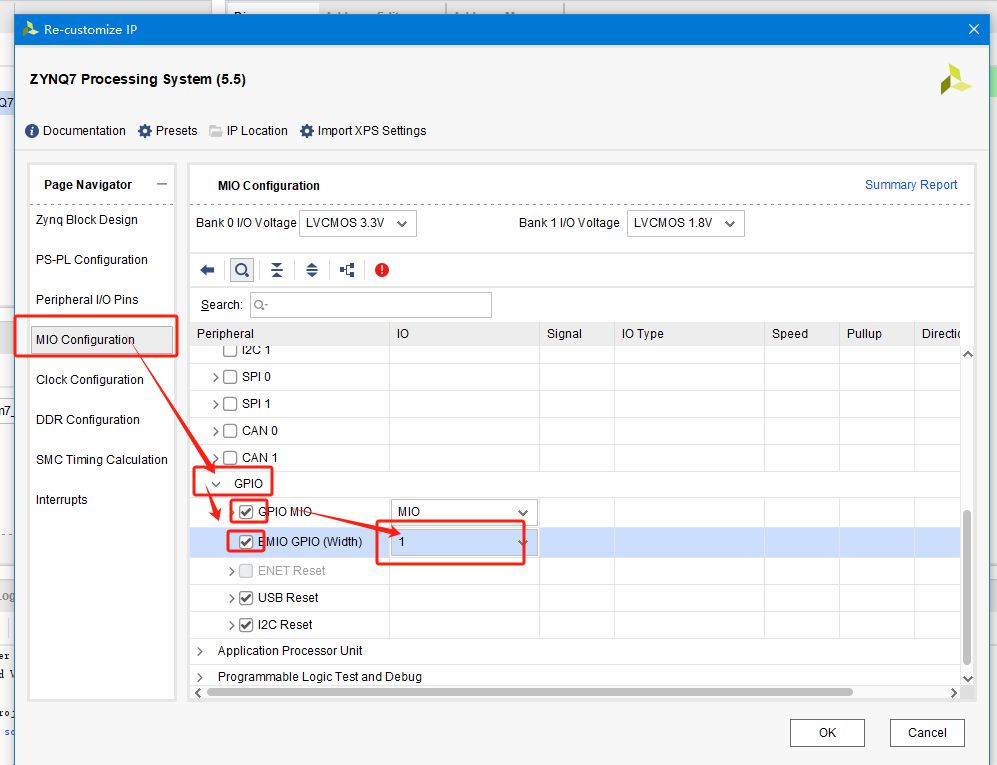
Task: Click the Documentation link text
Action: pyautogui.click(x=84, y=131)
